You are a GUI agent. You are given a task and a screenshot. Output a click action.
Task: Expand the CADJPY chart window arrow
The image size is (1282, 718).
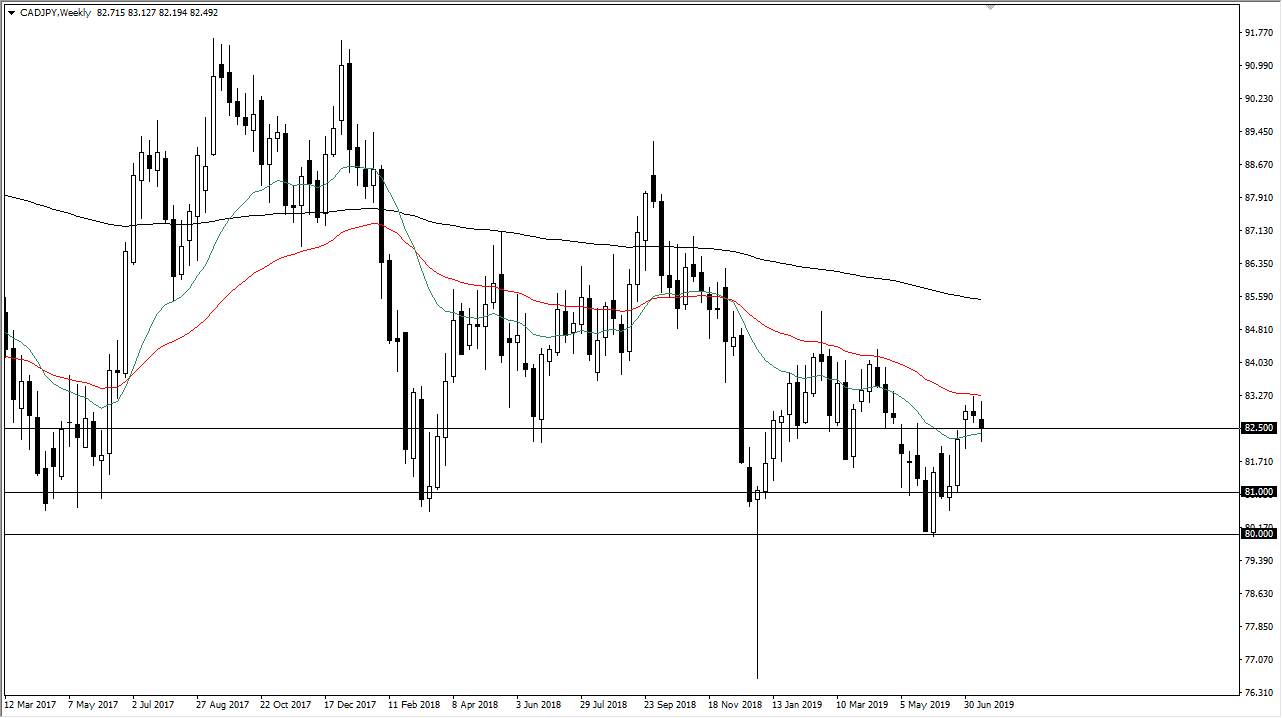point(10,13)
